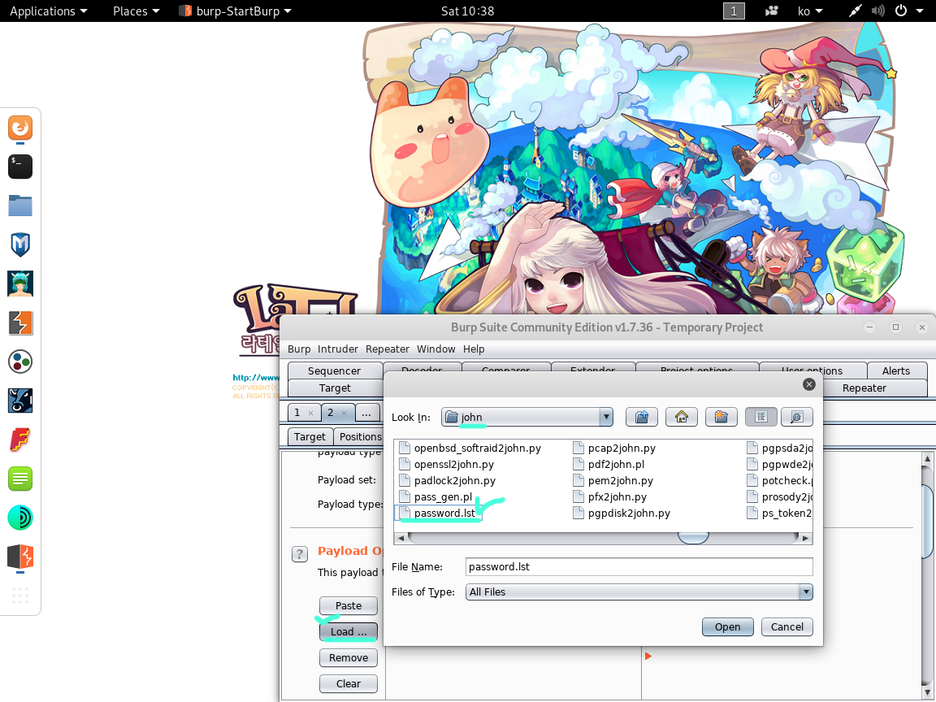Add new Intruder tab with ... tab
Screen dimensions: 936x702
(x=367, y=413)
